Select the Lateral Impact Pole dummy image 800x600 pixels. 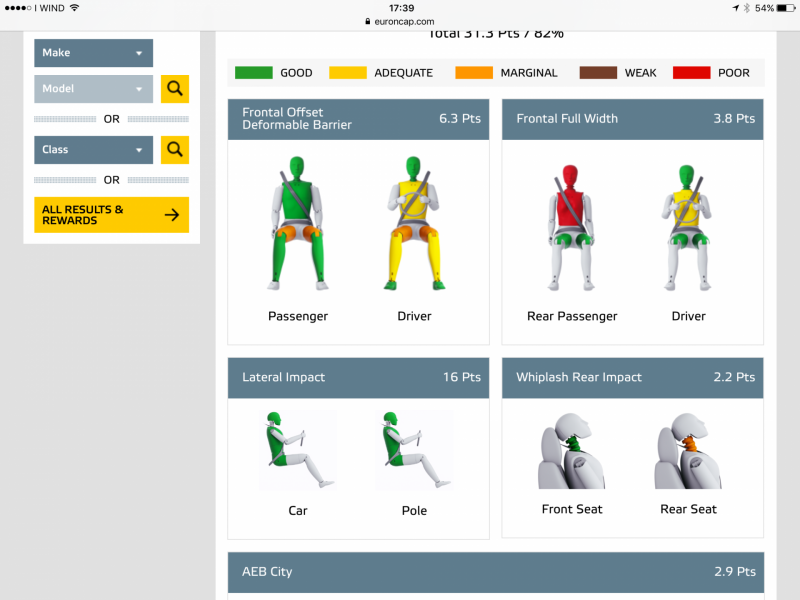click(x=414, y=451)
